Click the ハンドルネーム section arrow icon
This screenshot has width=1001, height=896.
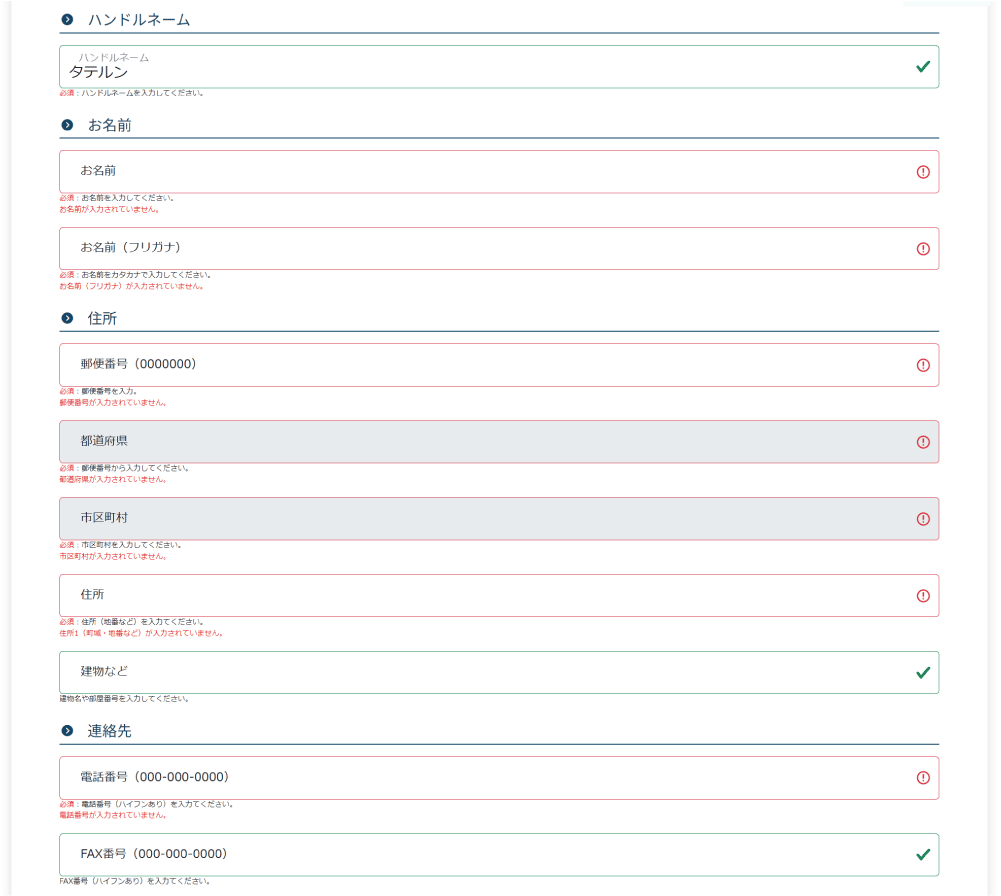point(67,20)
